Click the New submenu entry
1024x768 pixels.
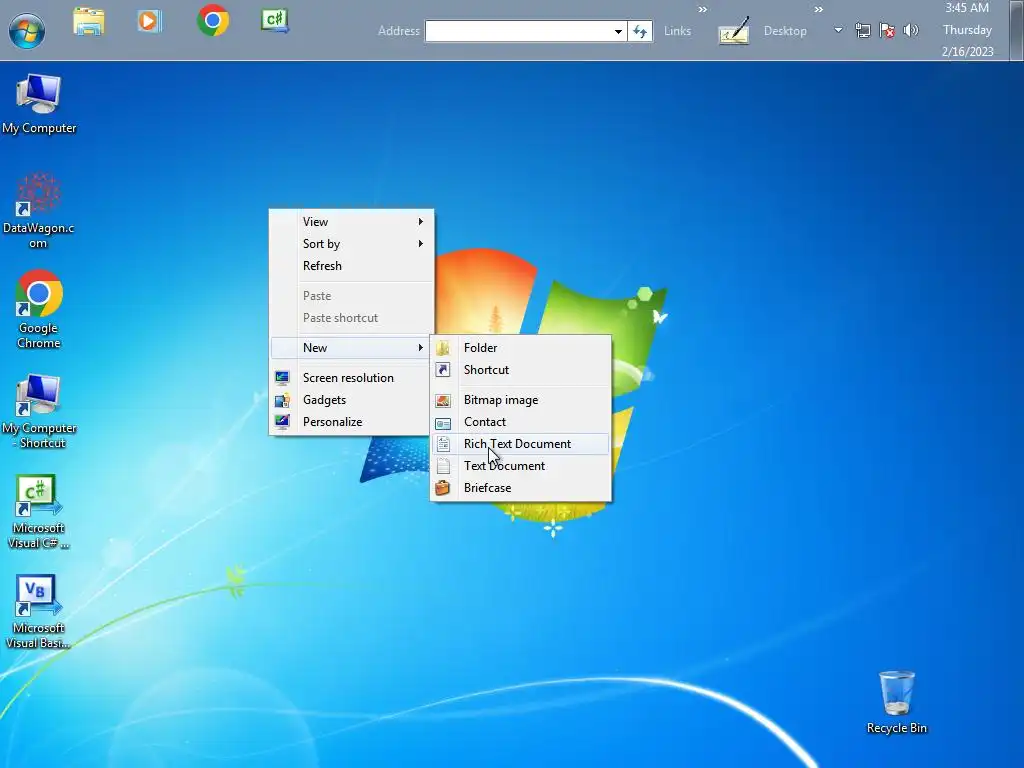(x=351, y=347)
